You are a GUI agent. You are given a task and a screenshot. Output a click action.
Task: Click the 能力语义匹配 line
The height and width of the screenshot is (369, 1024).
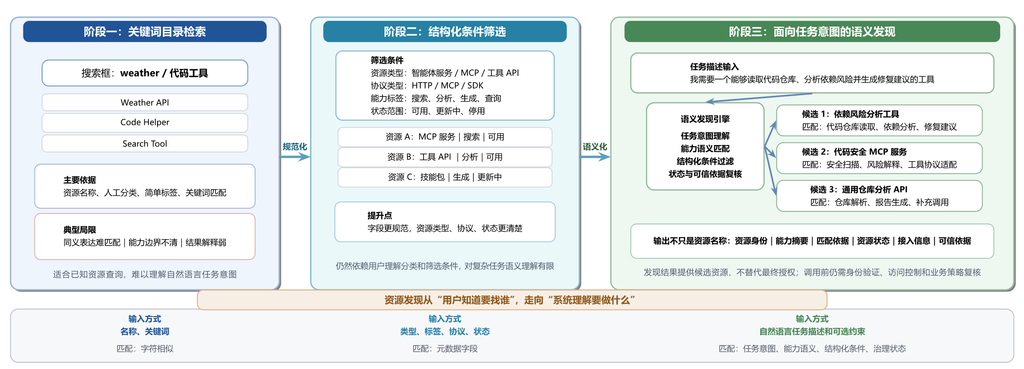pos(705,149)
